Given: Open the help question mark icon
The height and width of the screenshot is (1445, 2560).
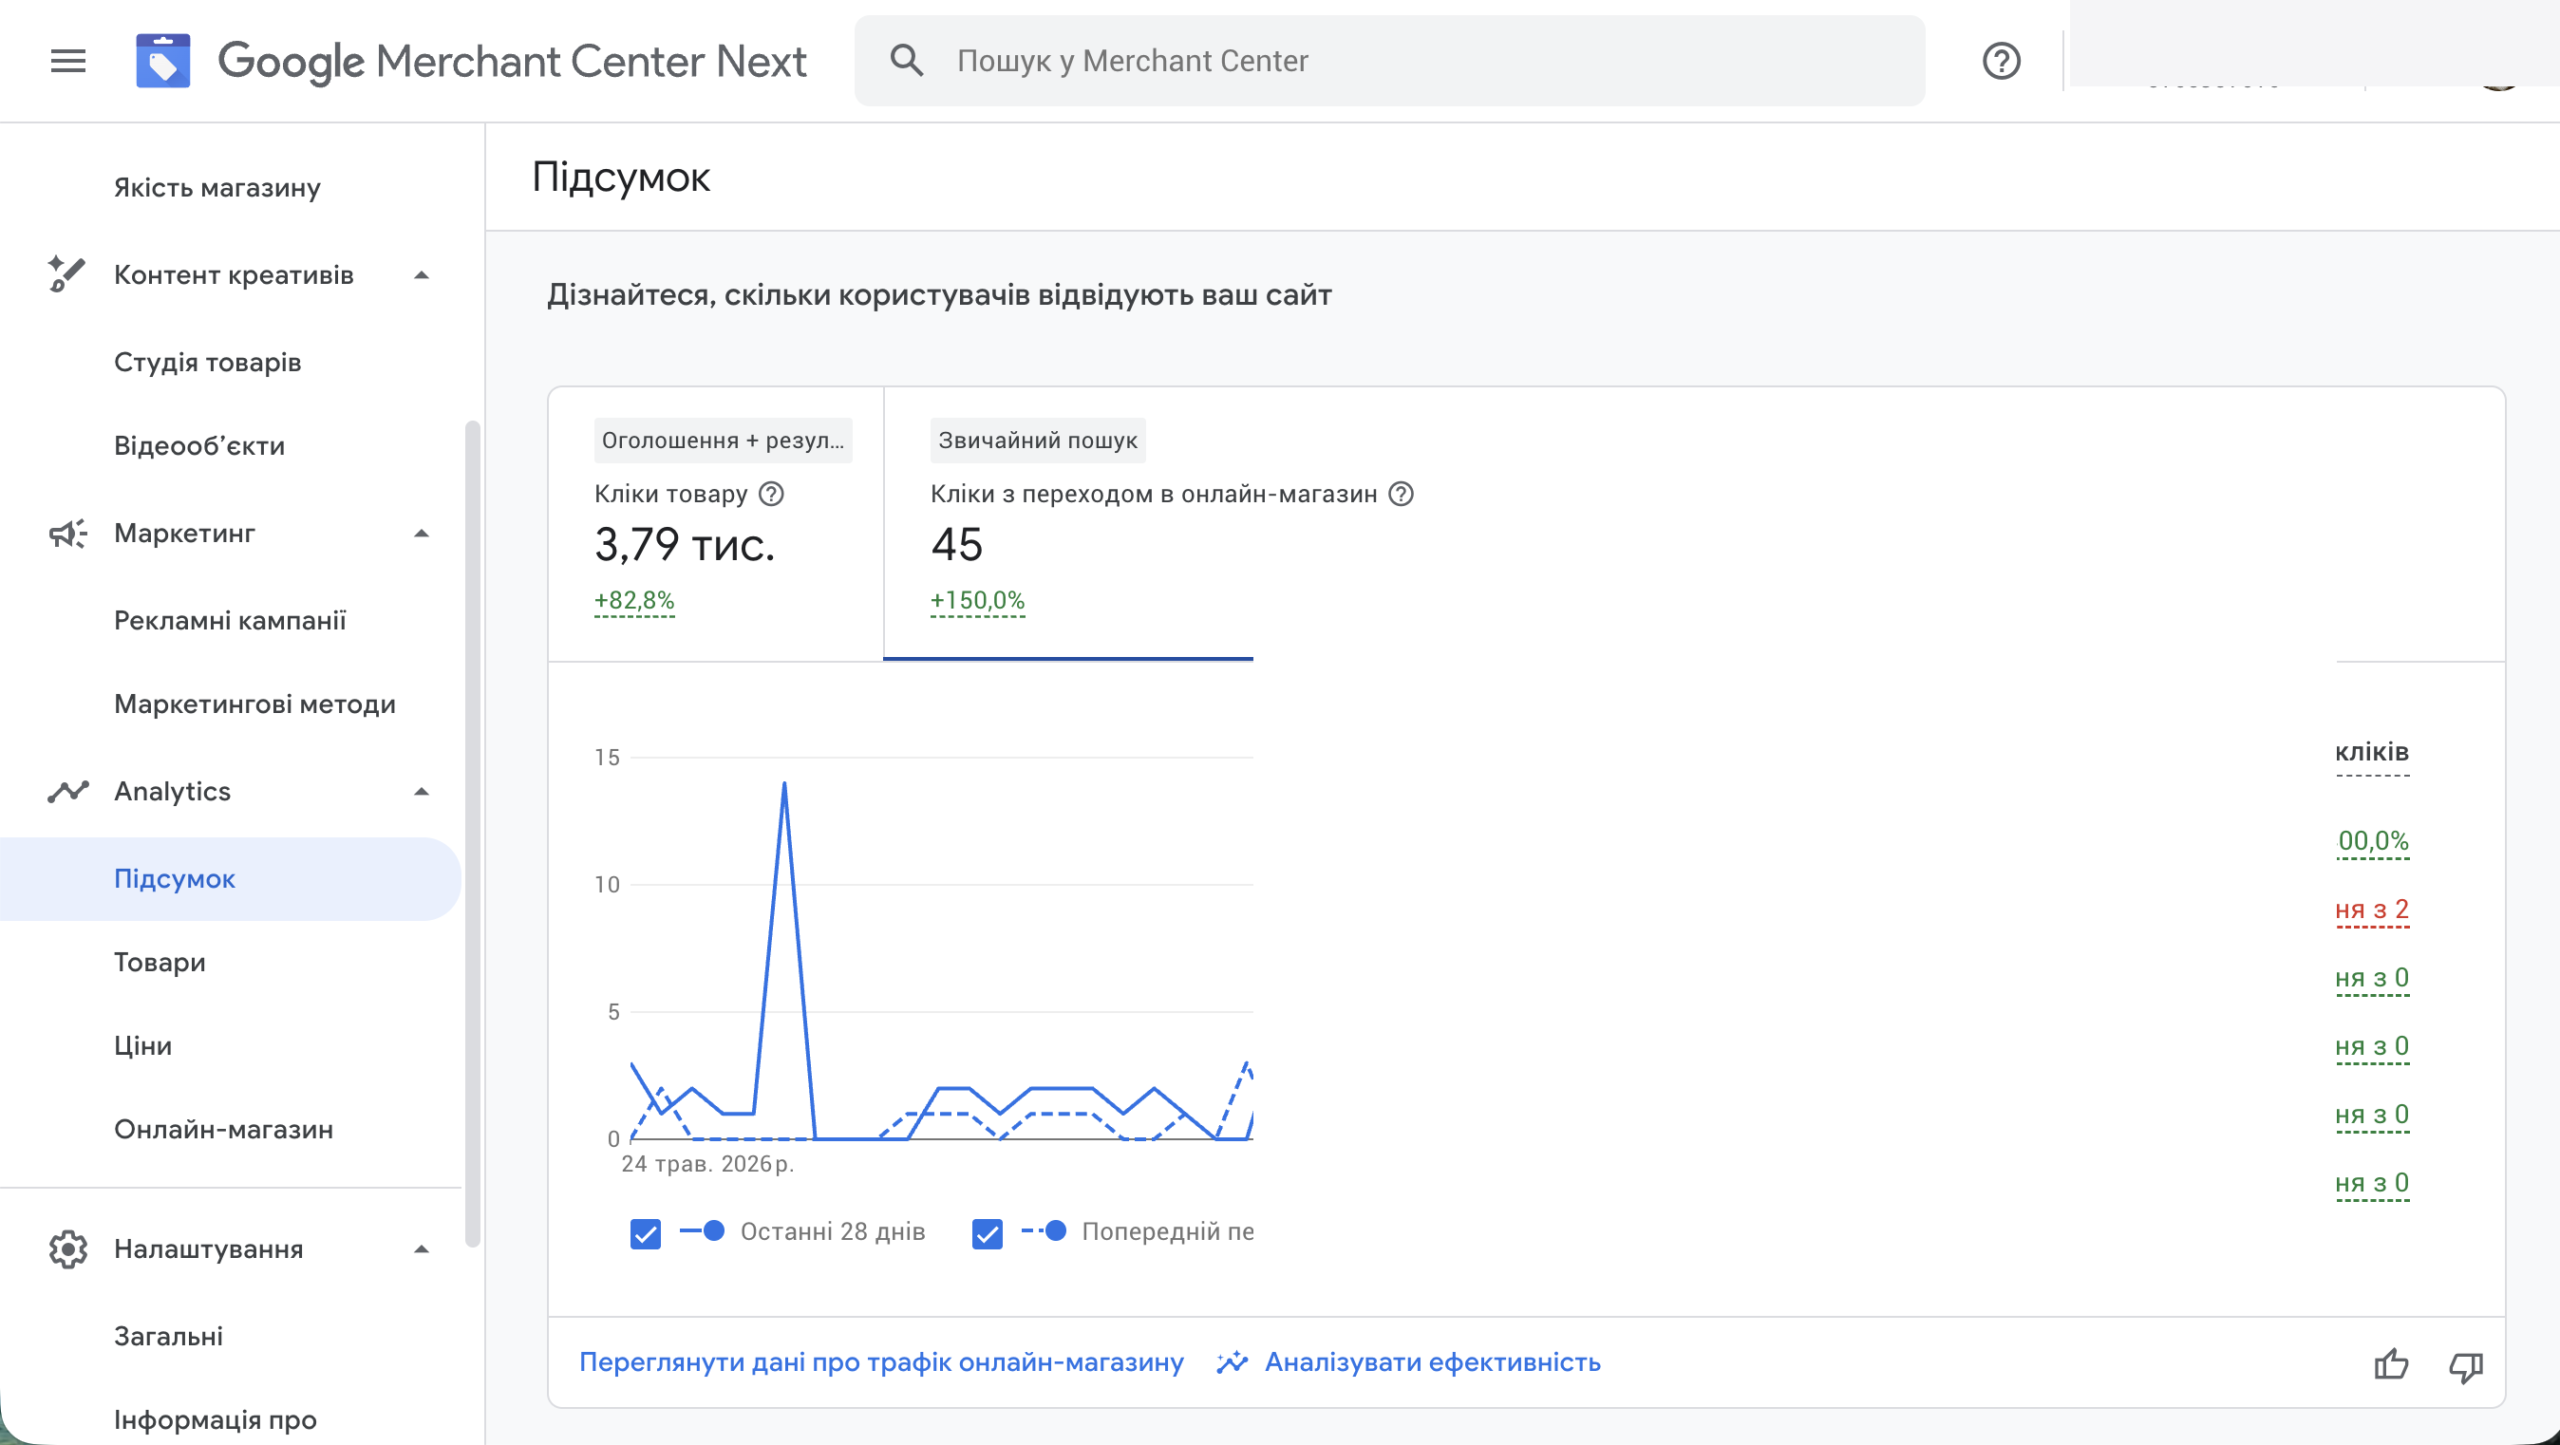Looking at the screenshot, I should [x=2001, y=61].
